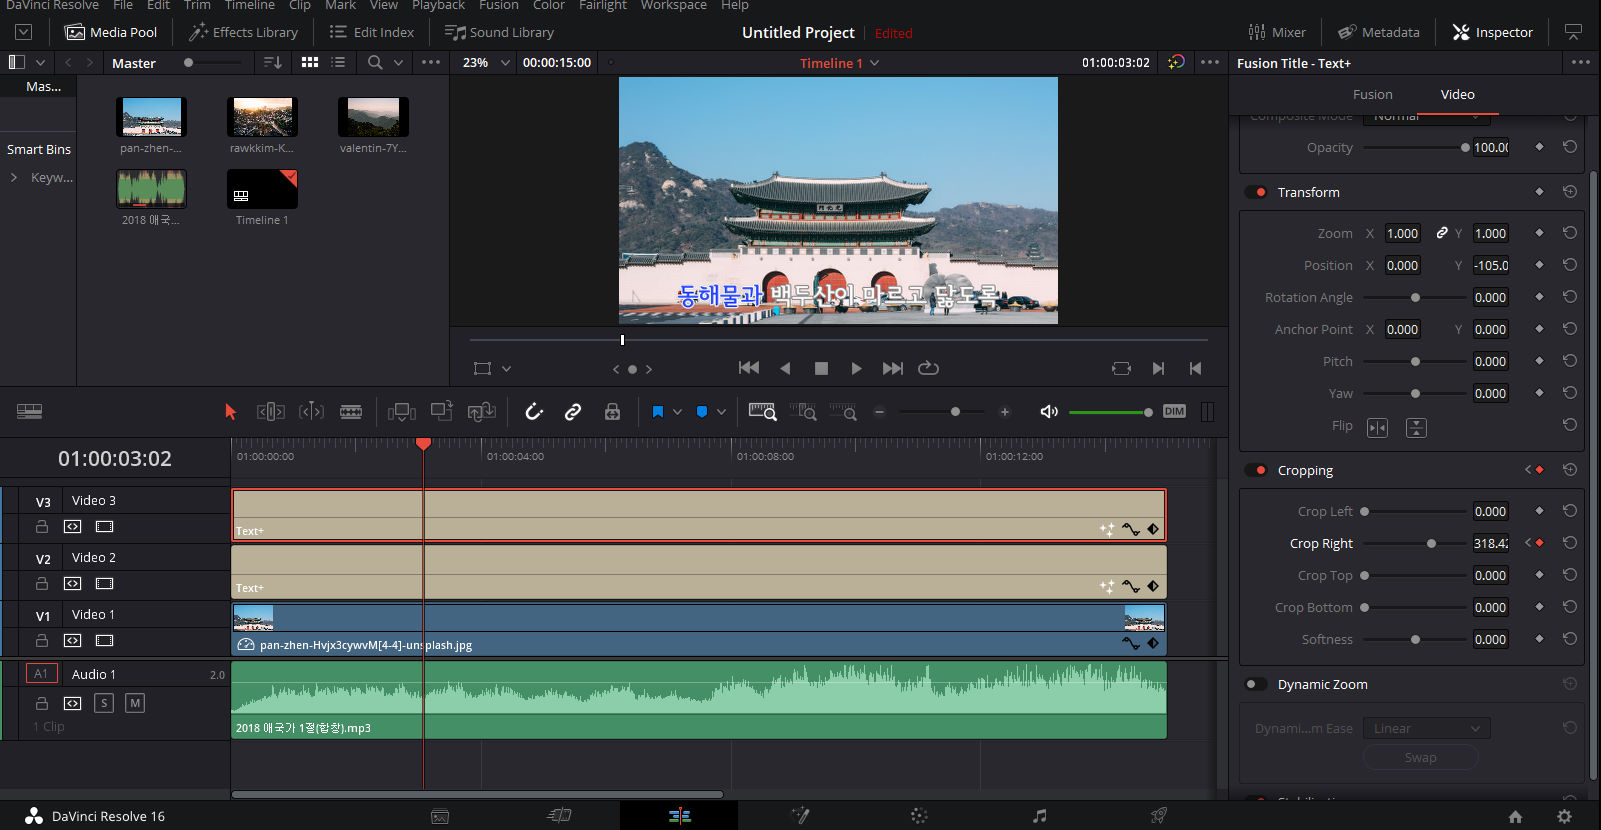Disable the Cropping section switch
1601x830 pixels.
[x=1256, y=470]
